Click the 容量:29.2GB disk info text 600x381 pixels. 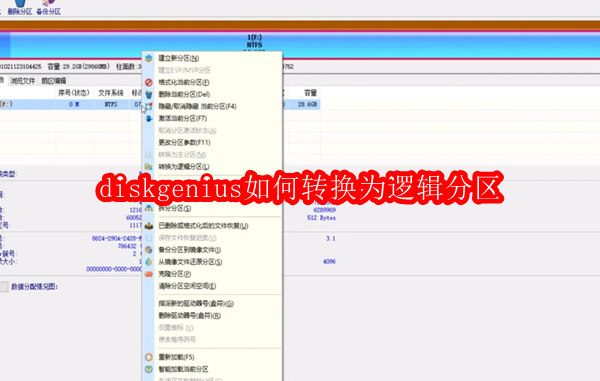(78, 67)
